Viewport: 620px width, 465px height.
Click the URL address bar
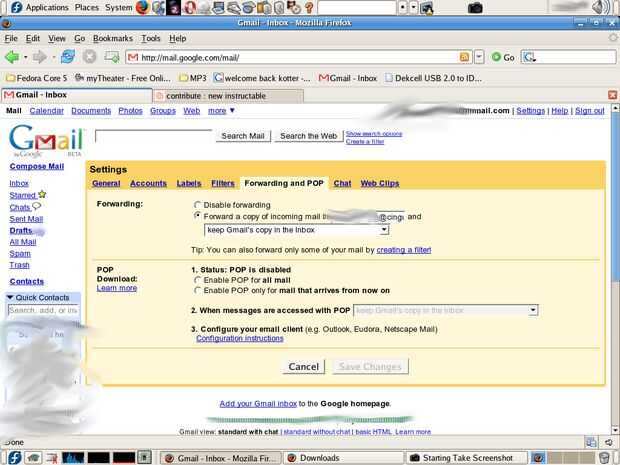click(293, 57)
